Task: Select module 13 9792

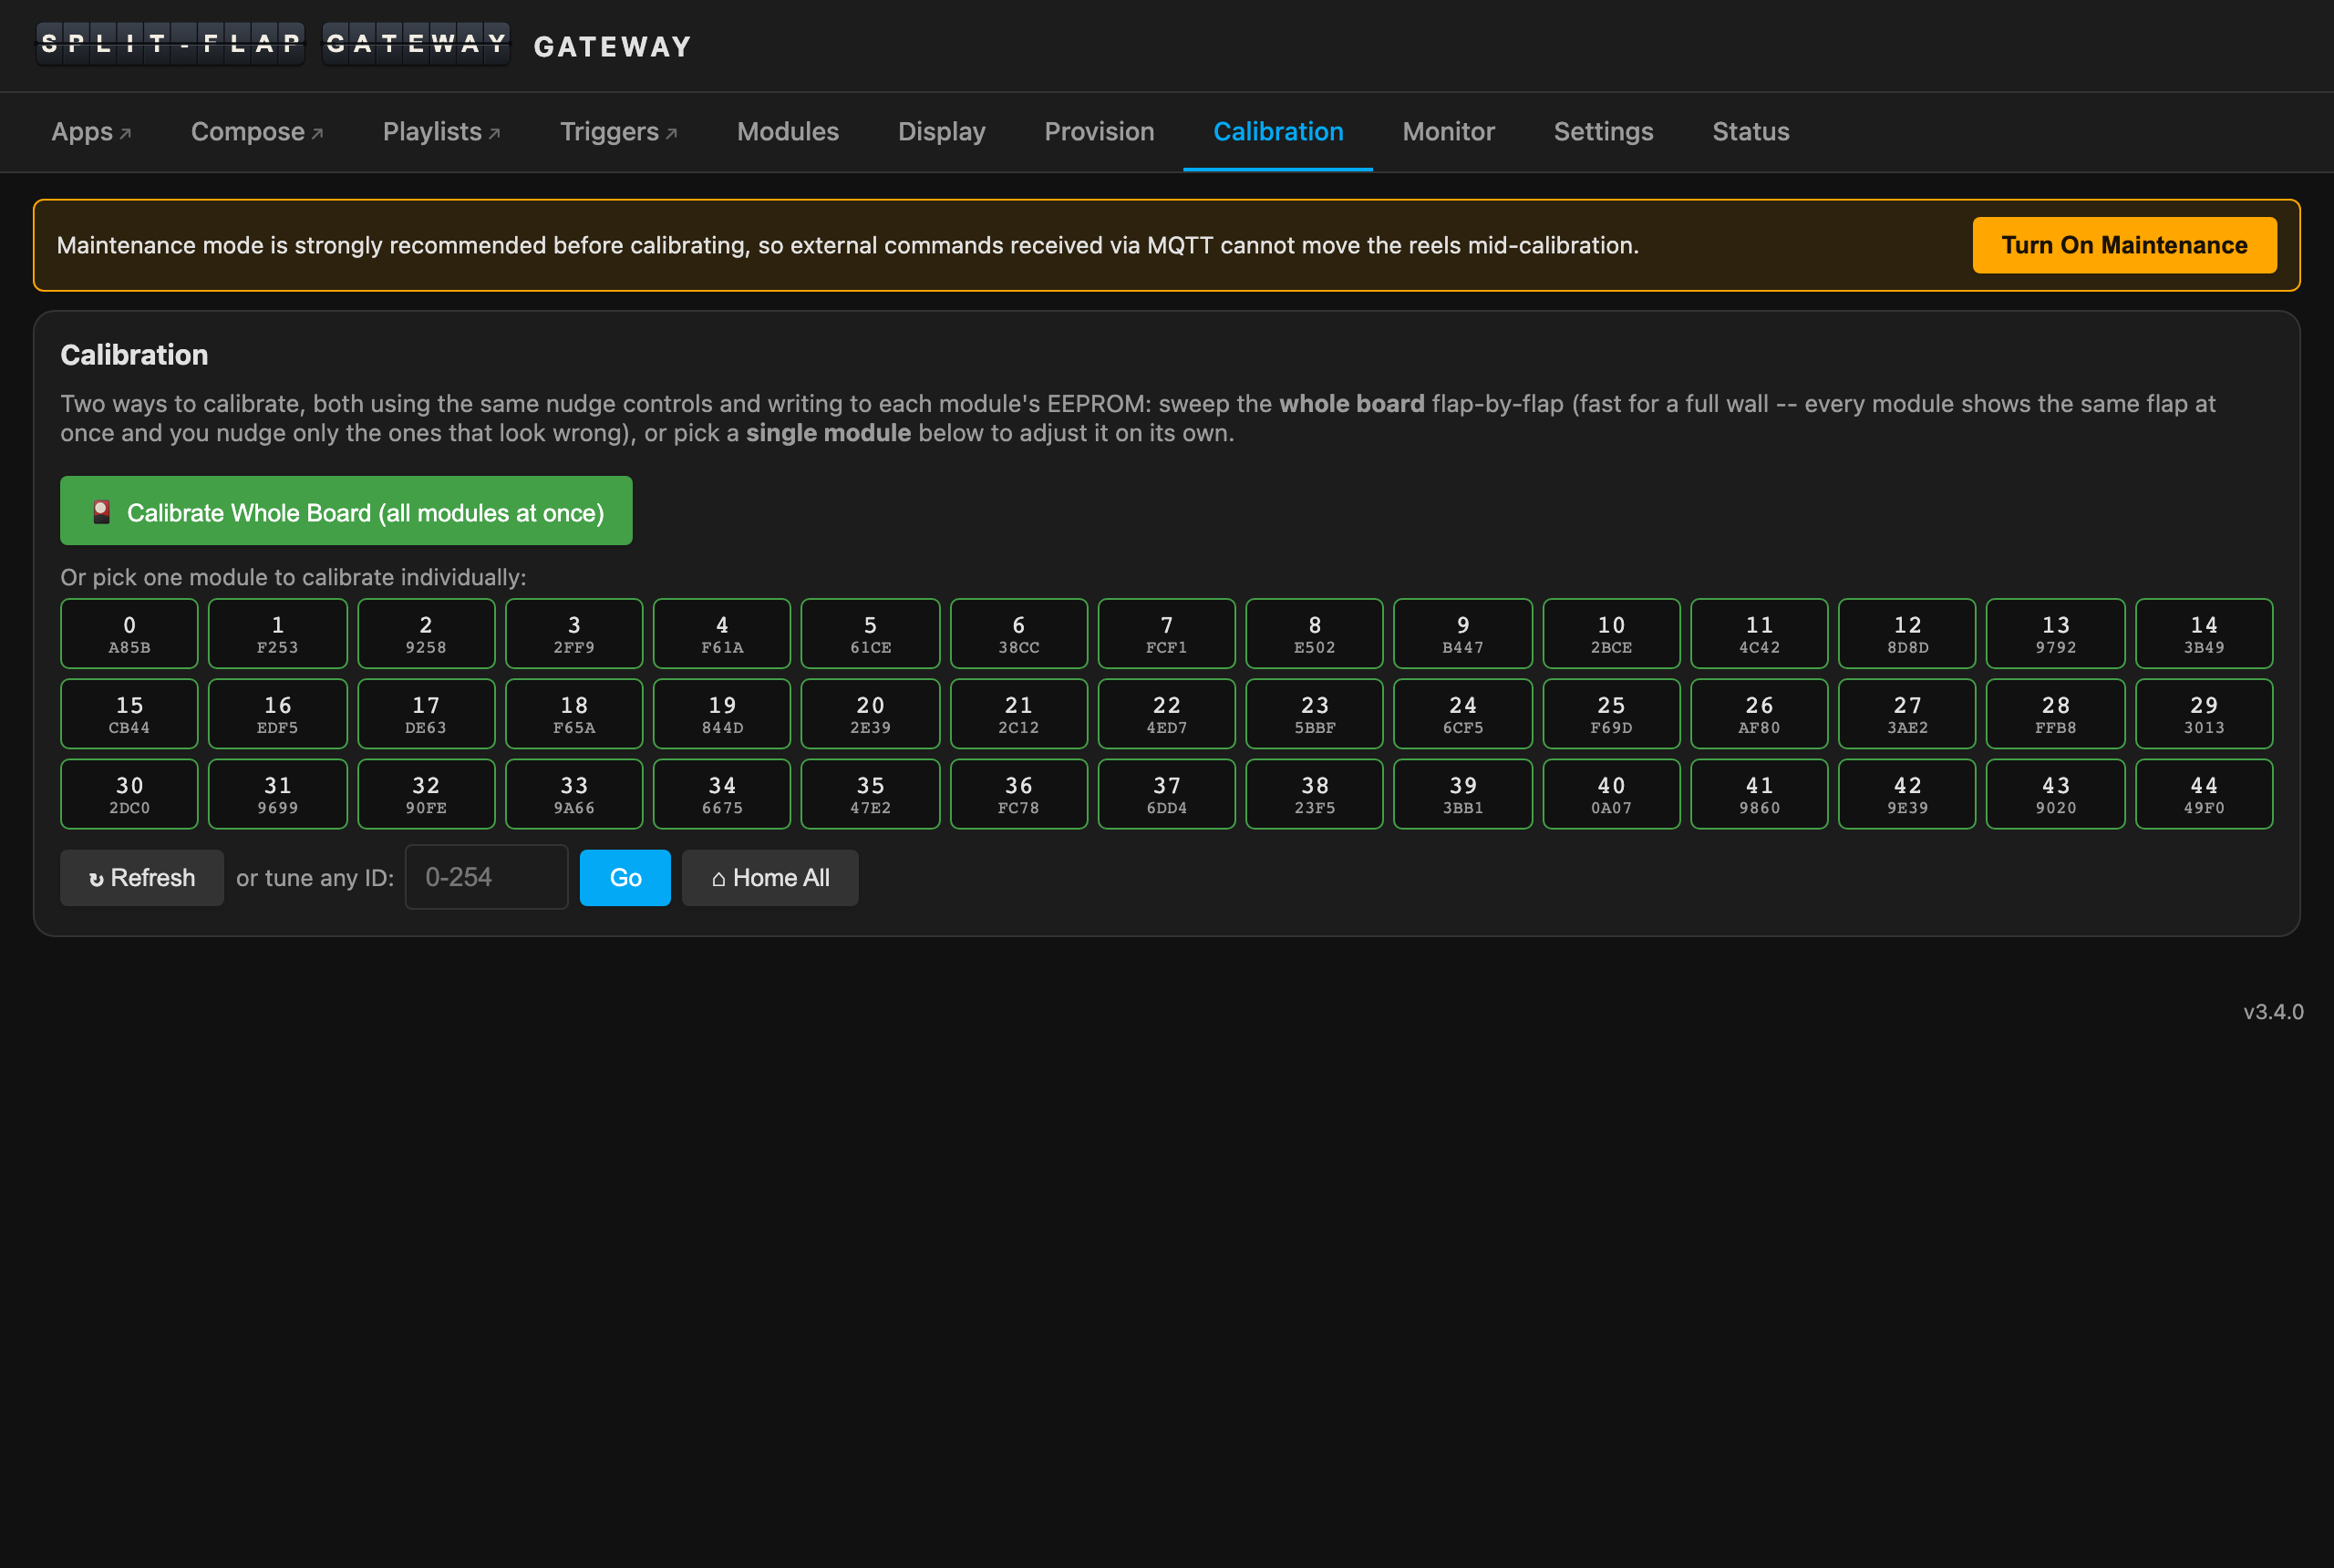Action: (x=2056, y=634)
